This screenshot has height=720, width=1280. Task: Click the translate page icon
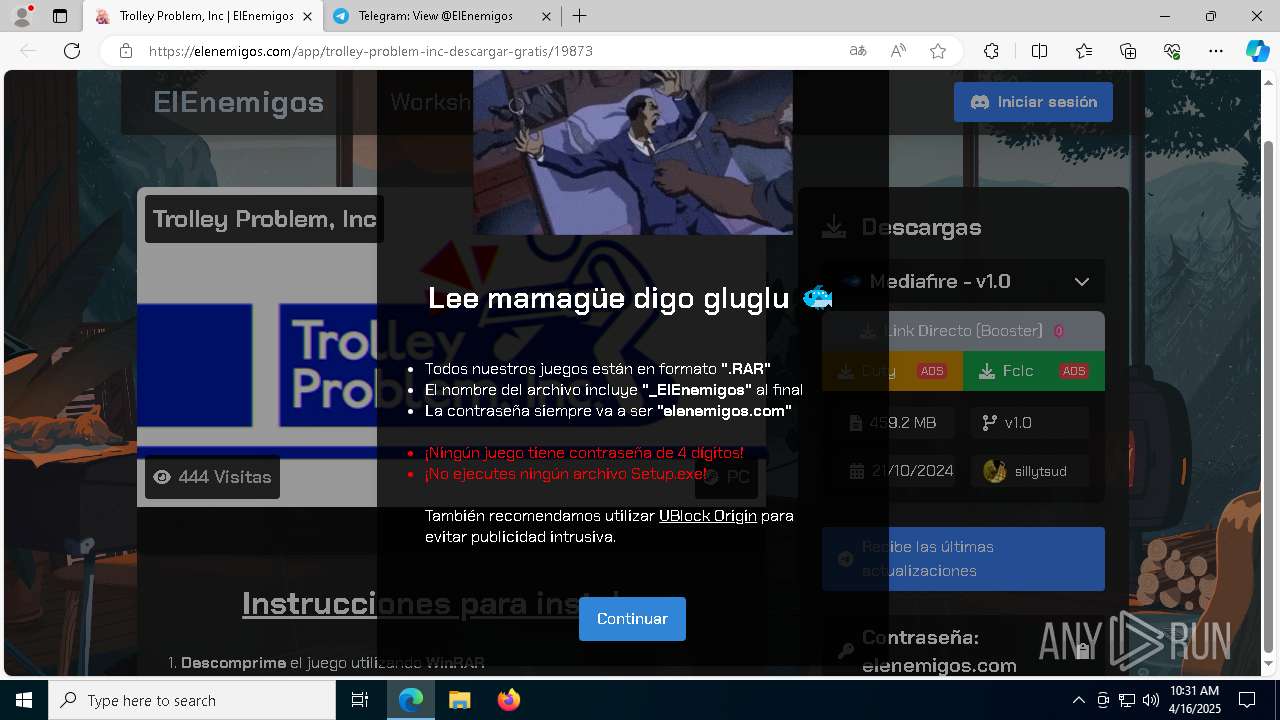[858, 51]
